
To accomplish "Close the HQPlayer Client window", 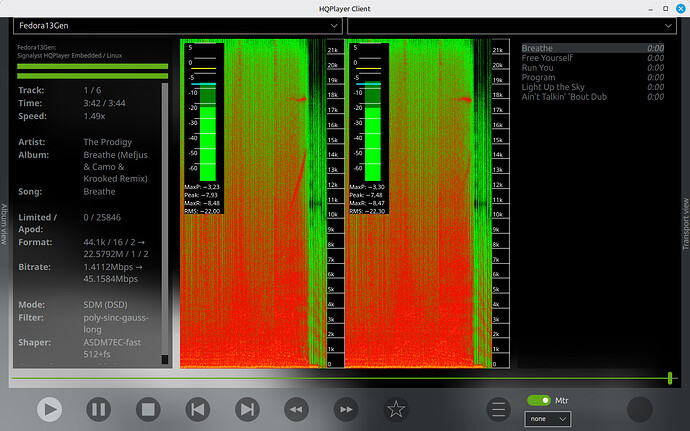I will tap(681, 9).
